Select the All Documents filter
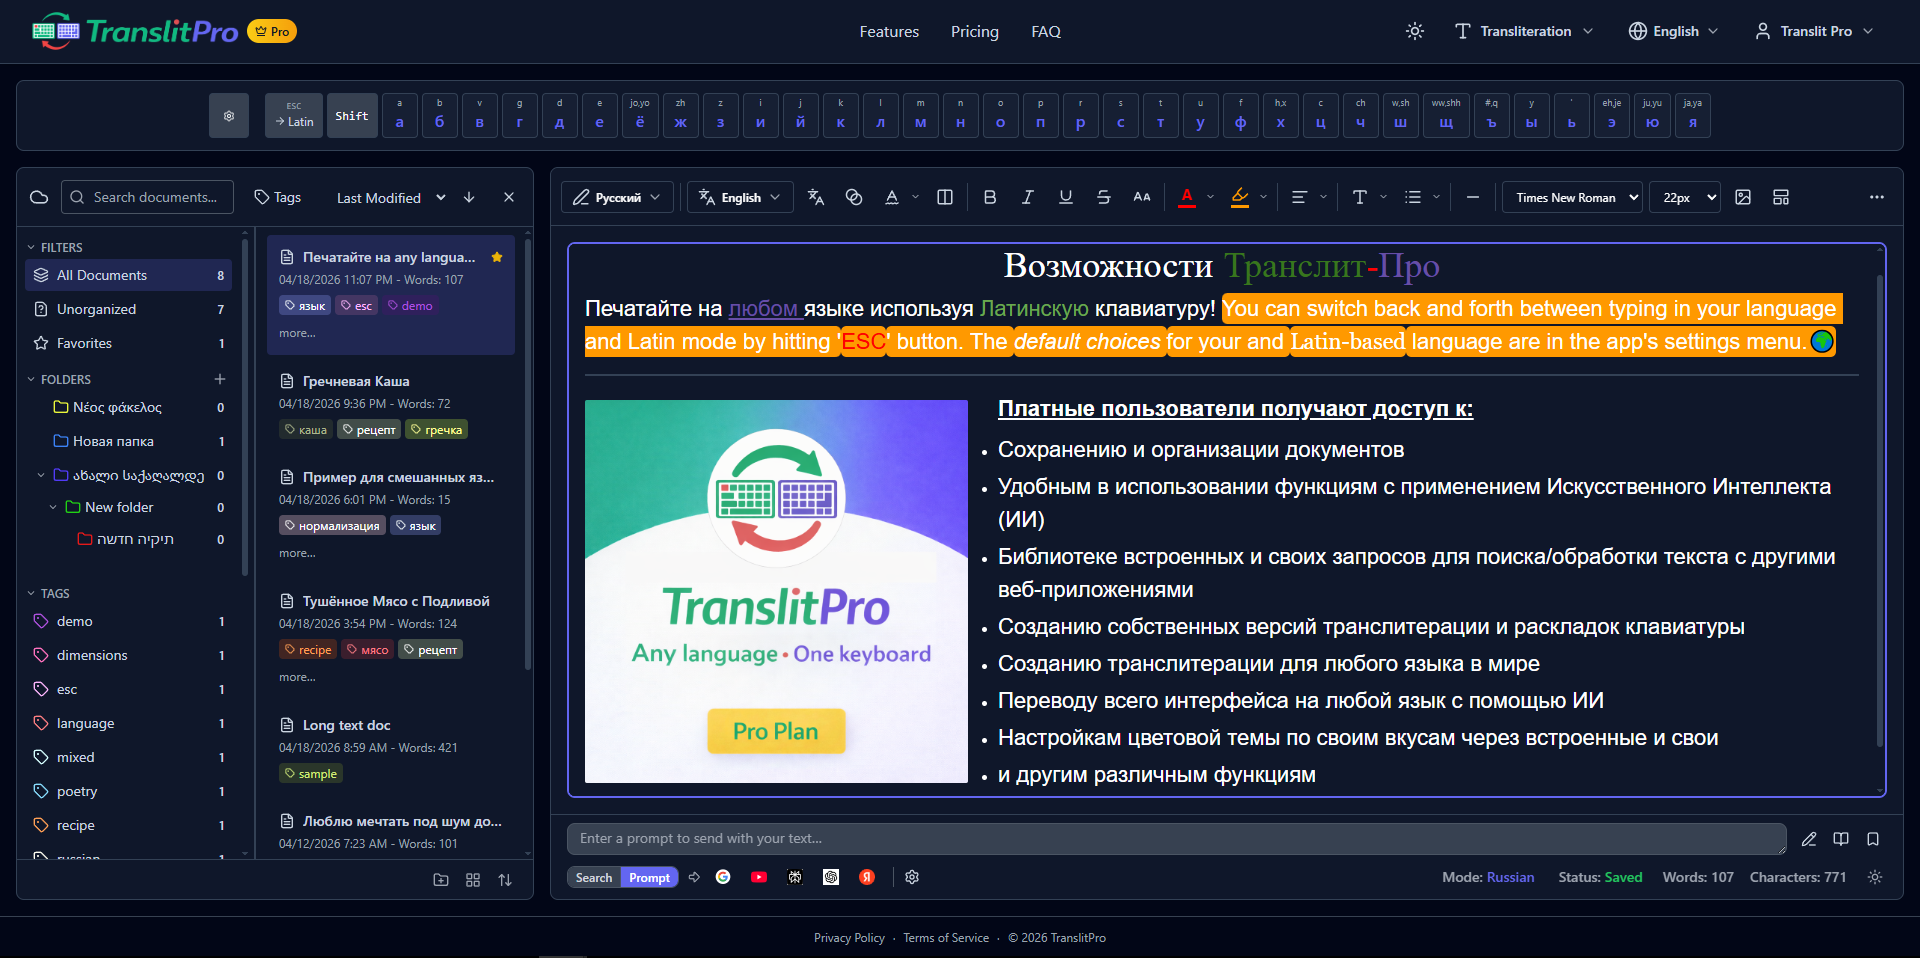1920x958 pixels. [x=129, y=275]
